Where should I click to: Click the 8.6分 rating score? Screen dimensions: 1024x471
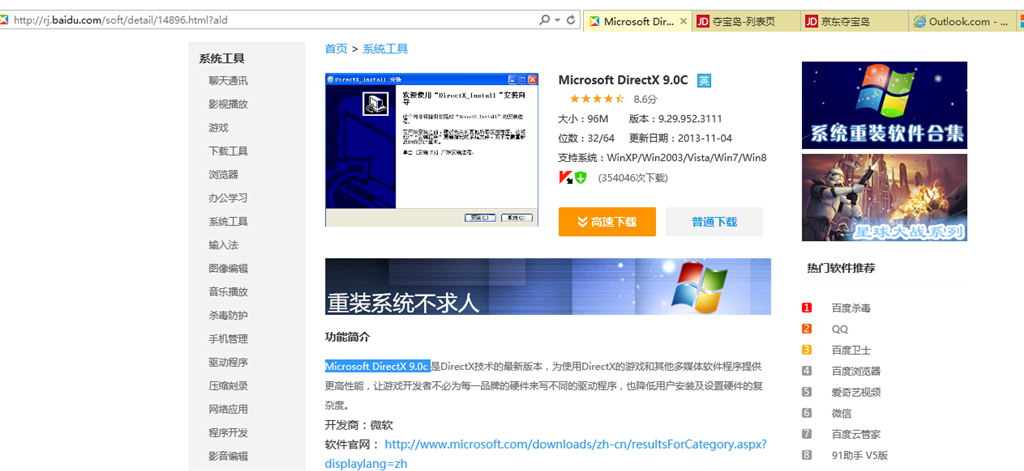[645, 100]
